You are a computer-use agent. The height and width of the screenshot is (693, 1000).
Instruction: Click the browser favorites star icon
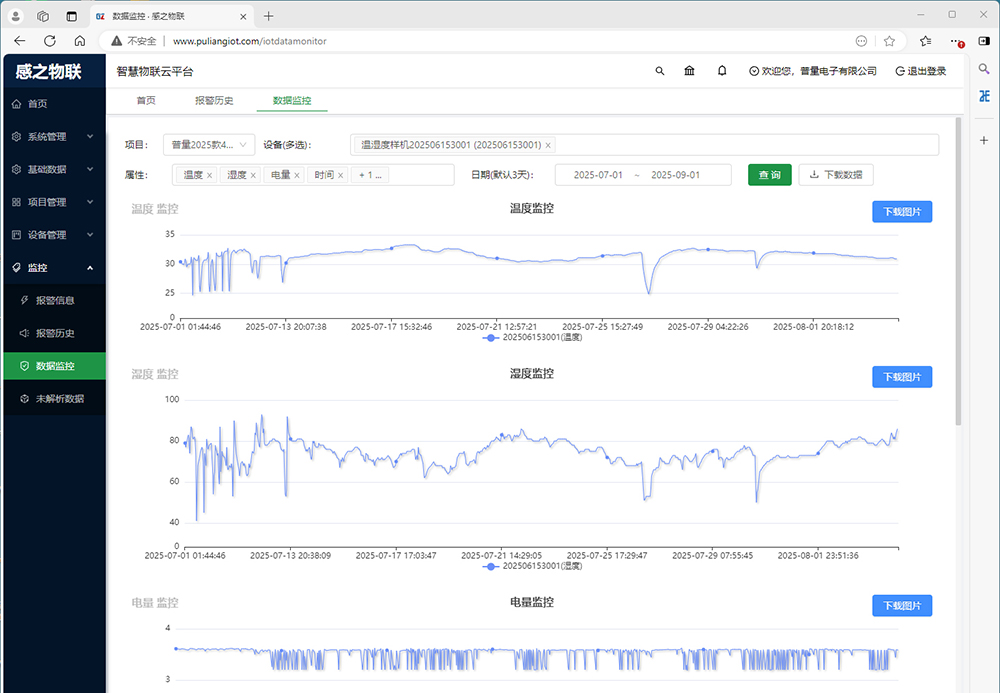pyautogui.click(x=889, y=41)
